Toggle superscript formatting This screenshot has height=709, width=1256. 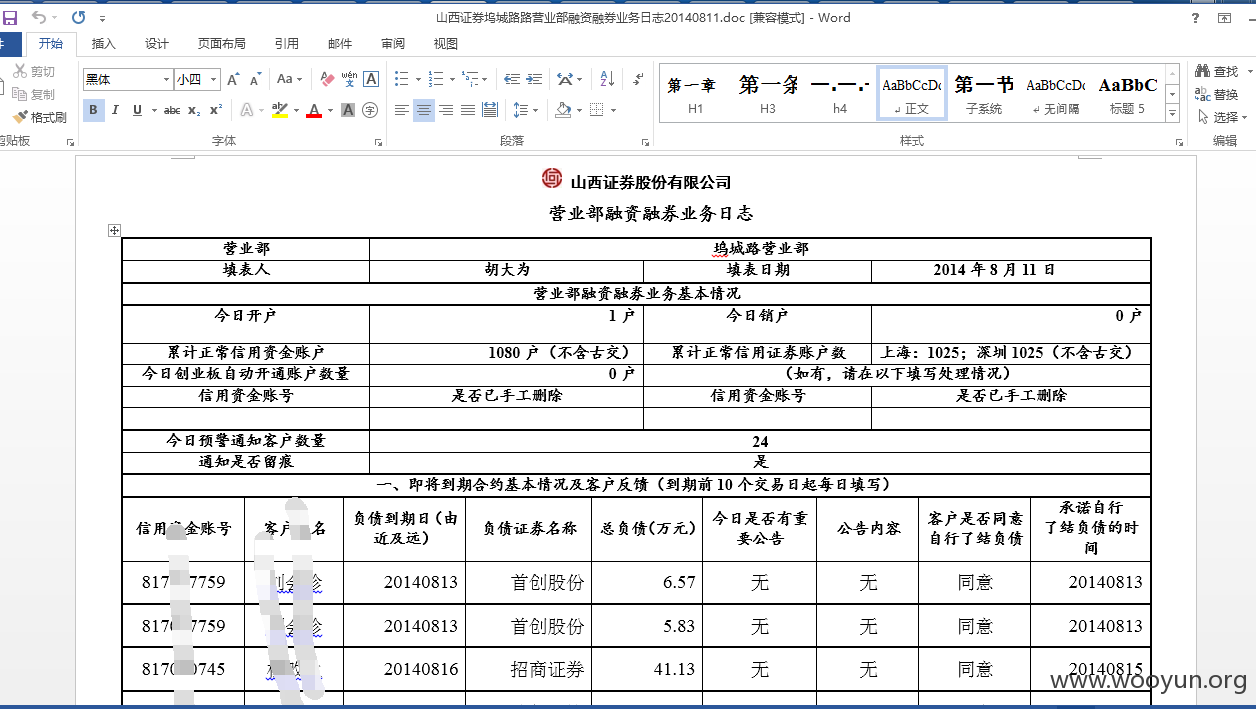coord(216,110)
